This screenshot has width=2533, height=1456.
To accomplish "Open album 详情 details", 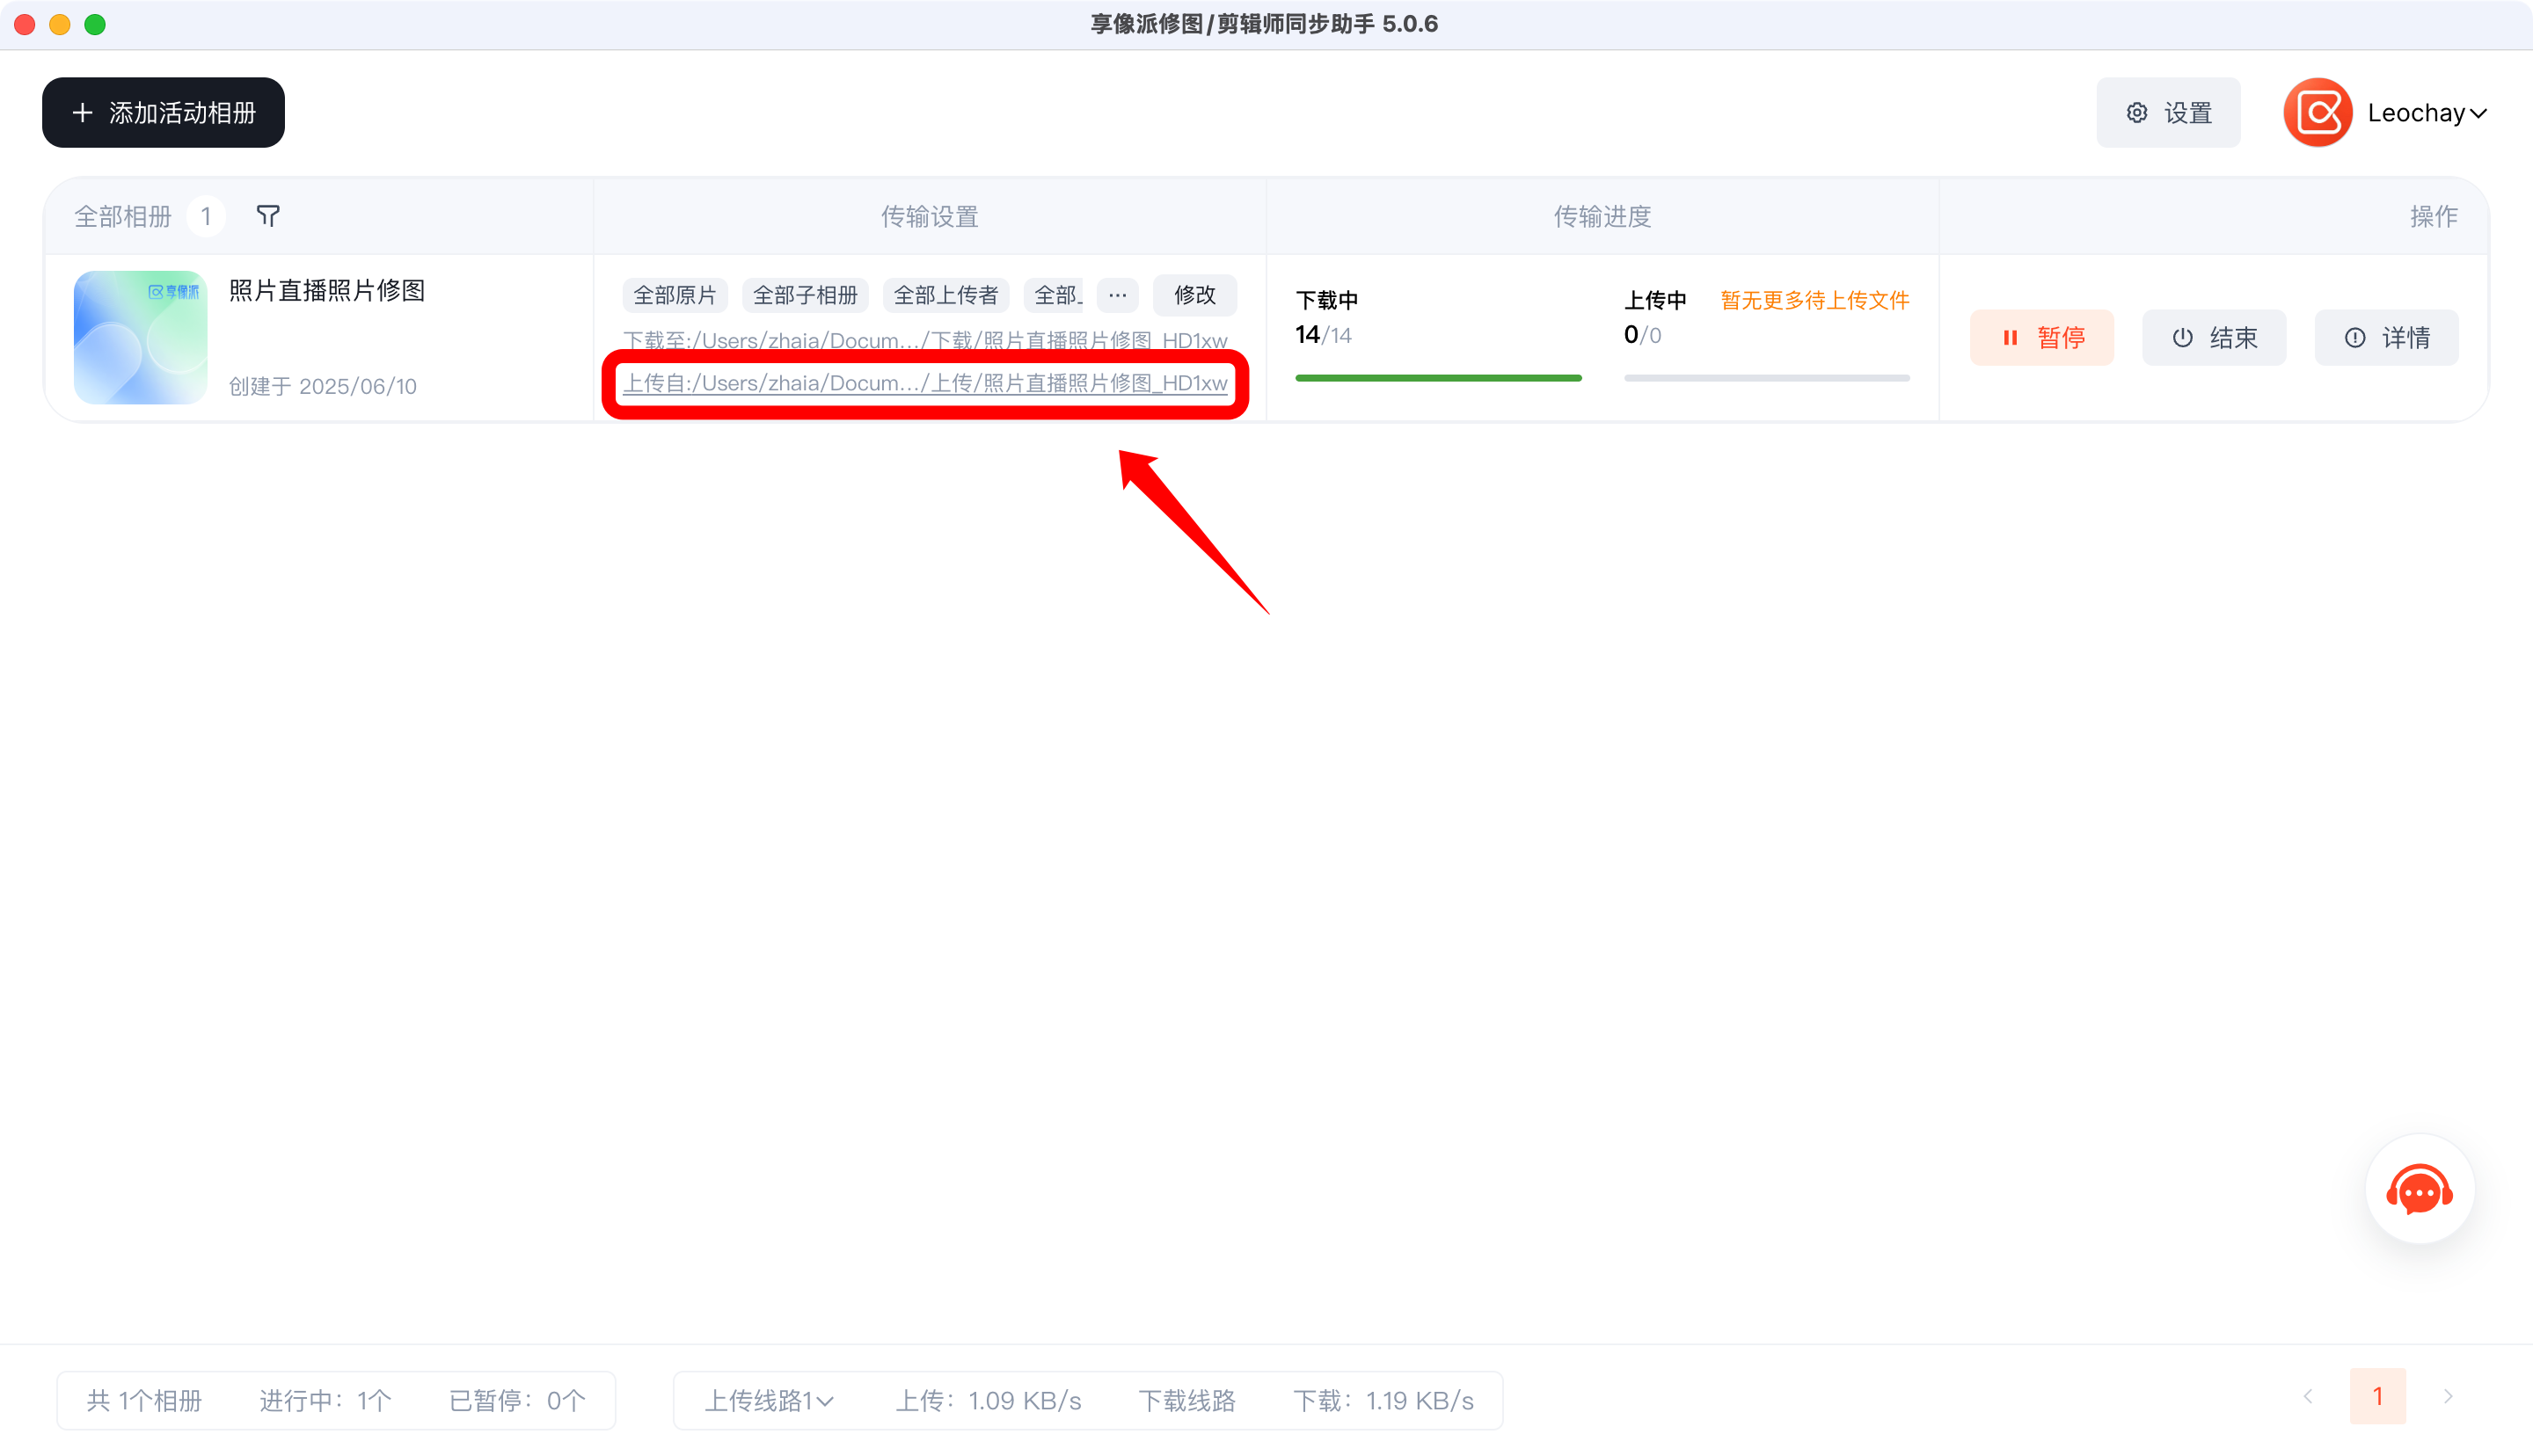I will point(2386,338).
